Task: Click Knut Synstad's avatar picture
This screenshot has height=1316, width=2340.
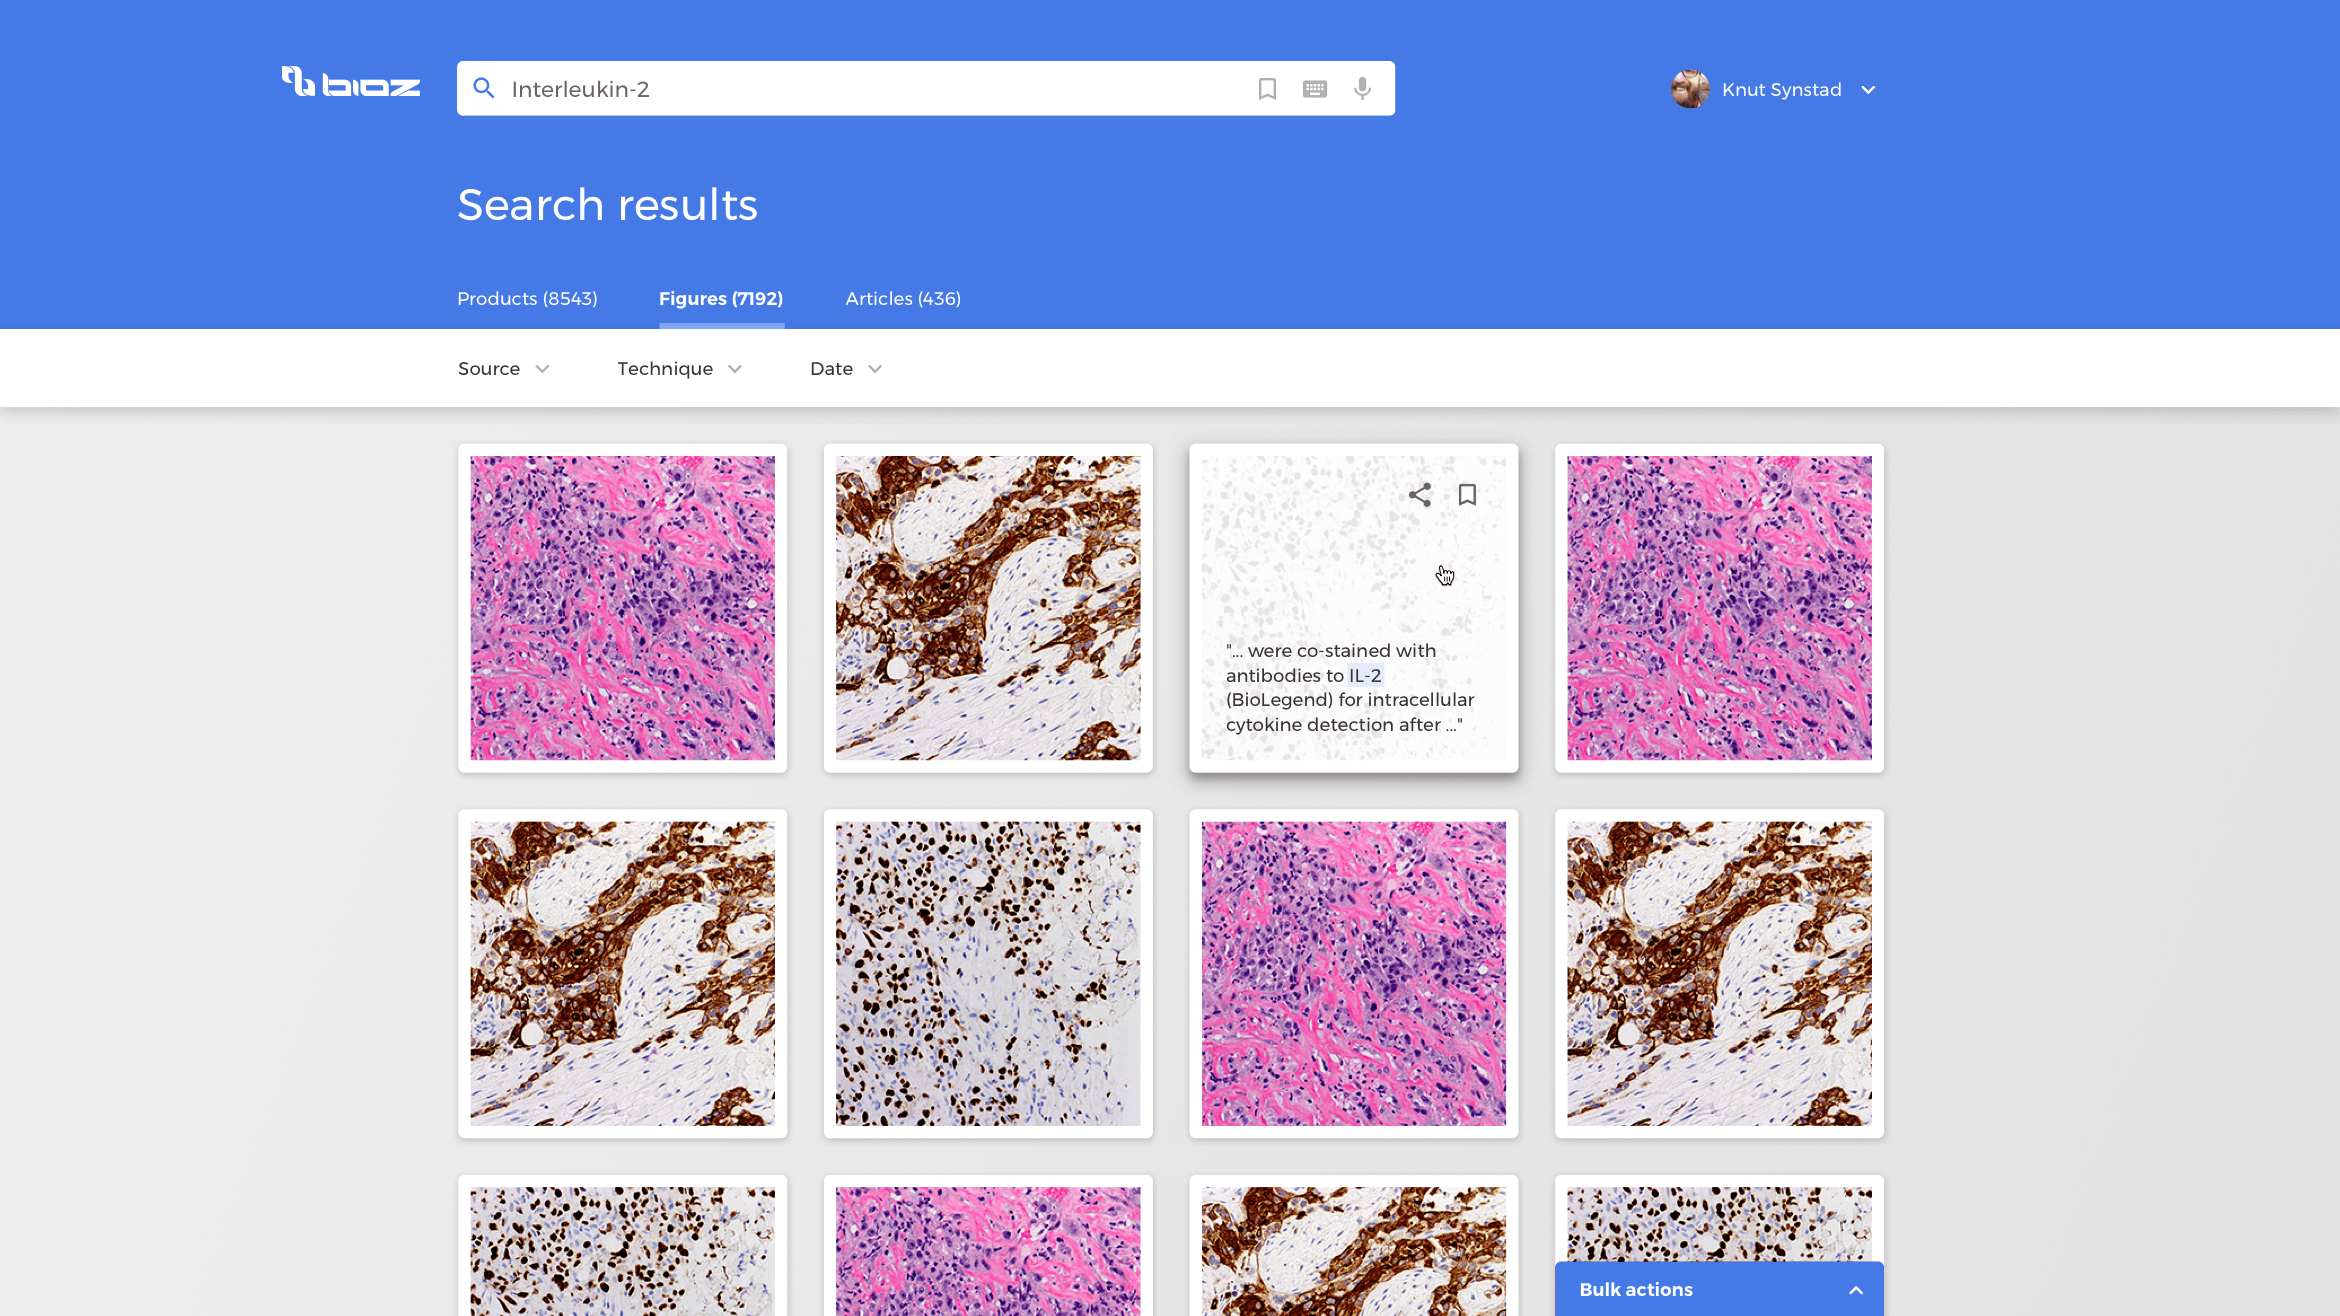Action: [x=1690, y=89]
